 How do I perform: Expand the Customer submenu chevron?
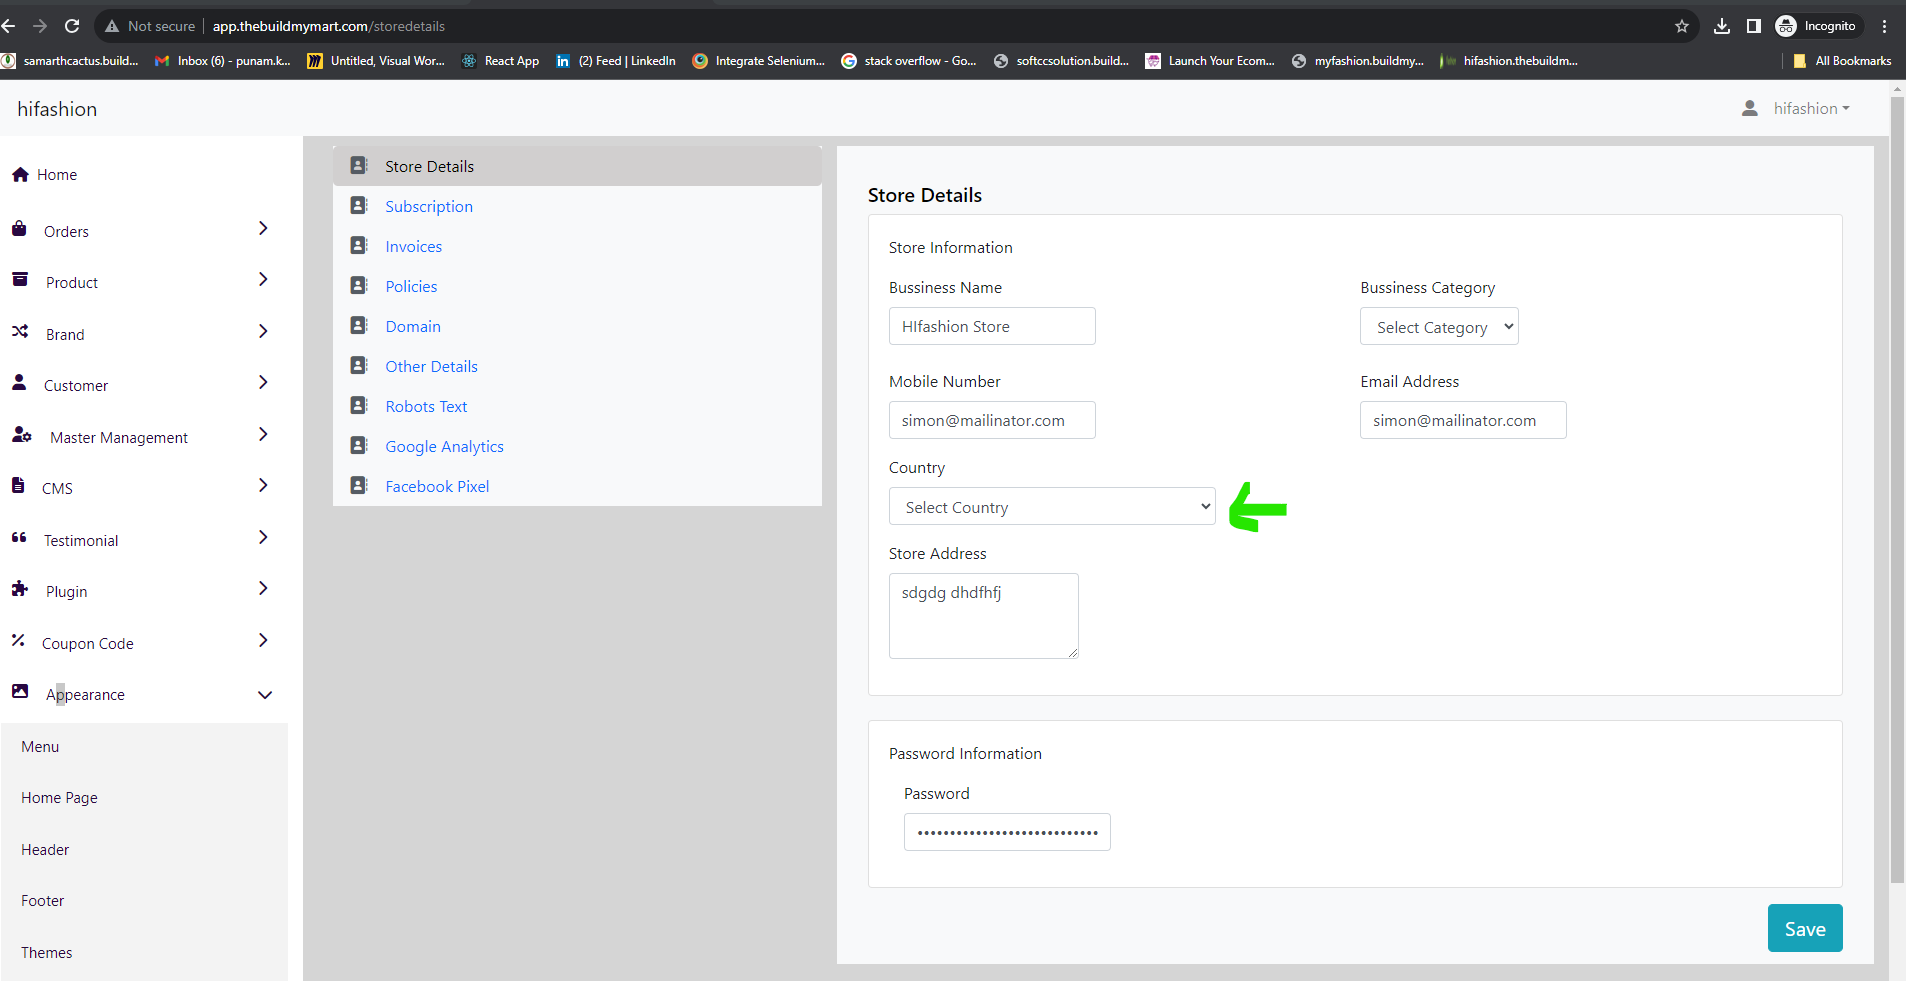point(263,382)
